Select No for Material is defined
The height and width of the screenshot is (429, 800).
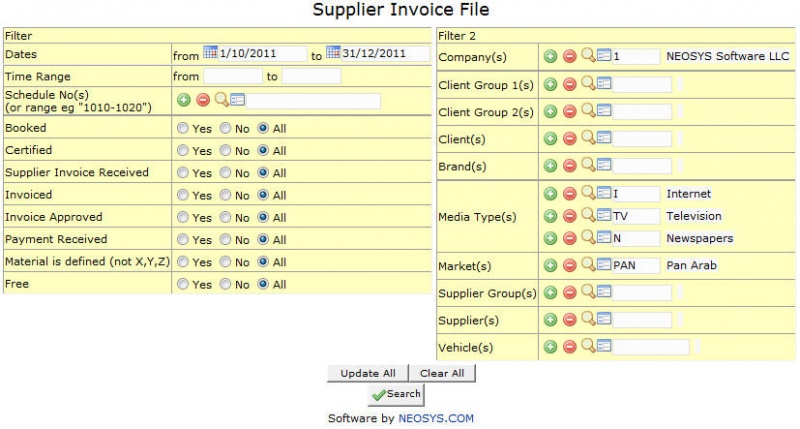(226, 262)
